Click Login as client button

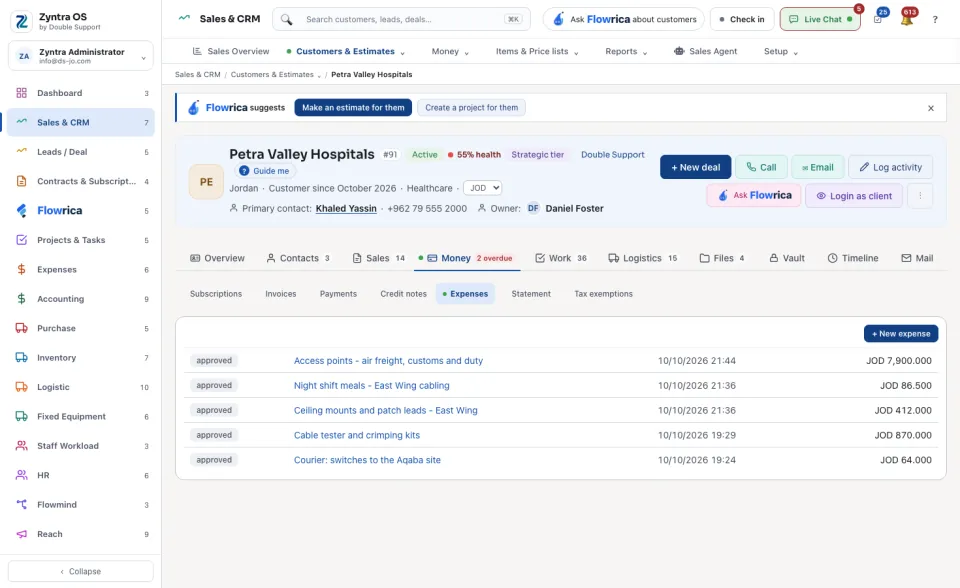(x=853, y=196)
